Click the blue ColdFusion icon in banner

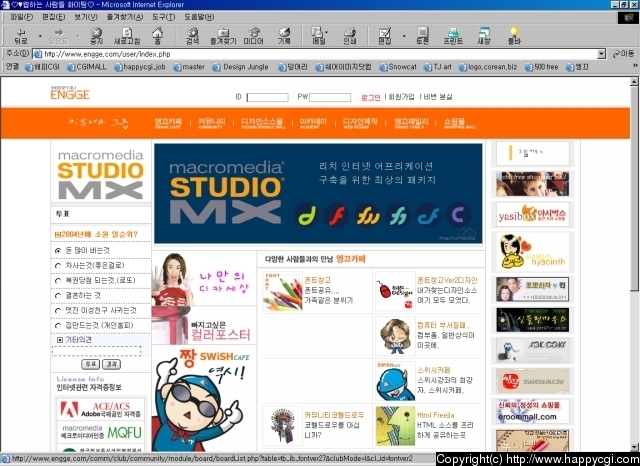tap(428, 215)
